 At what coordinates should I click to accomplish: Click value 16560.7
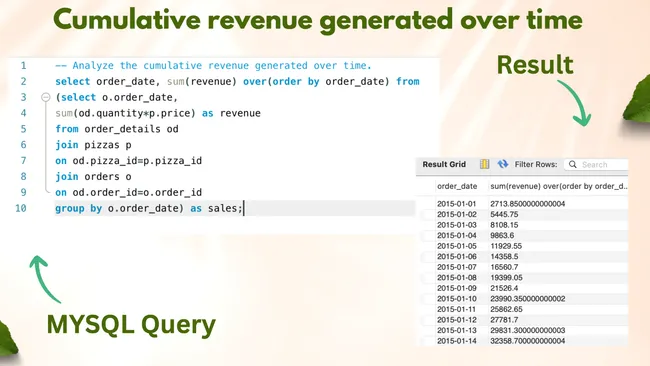tap(504, 267)
